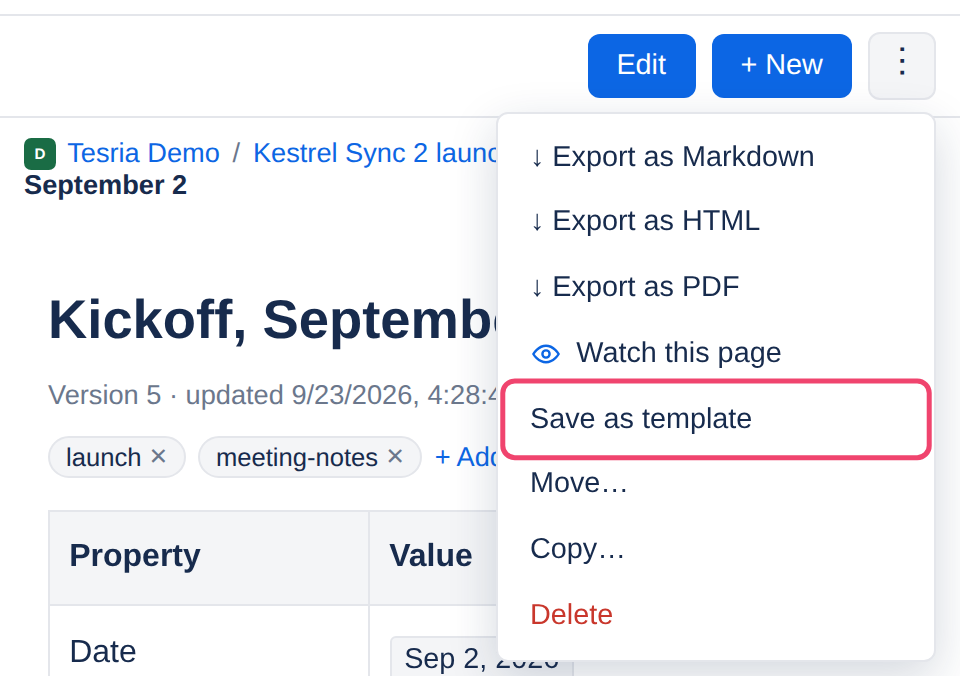Click the Version 5 updated text

[272, 395]
